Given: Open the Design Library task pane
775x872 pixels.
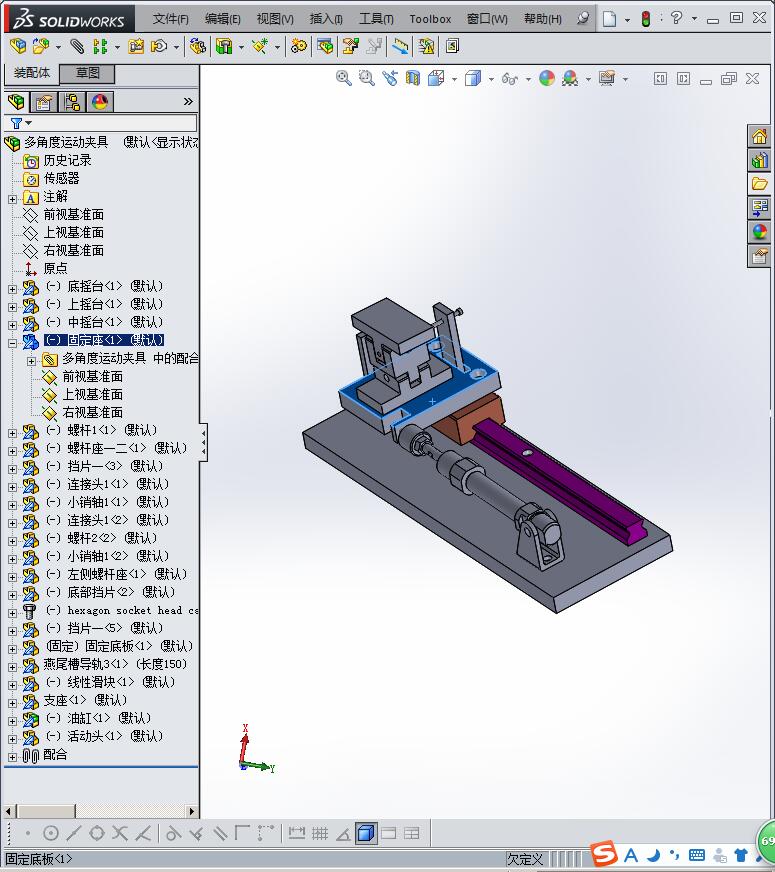Looking at the screenshot, I should 759,160.
